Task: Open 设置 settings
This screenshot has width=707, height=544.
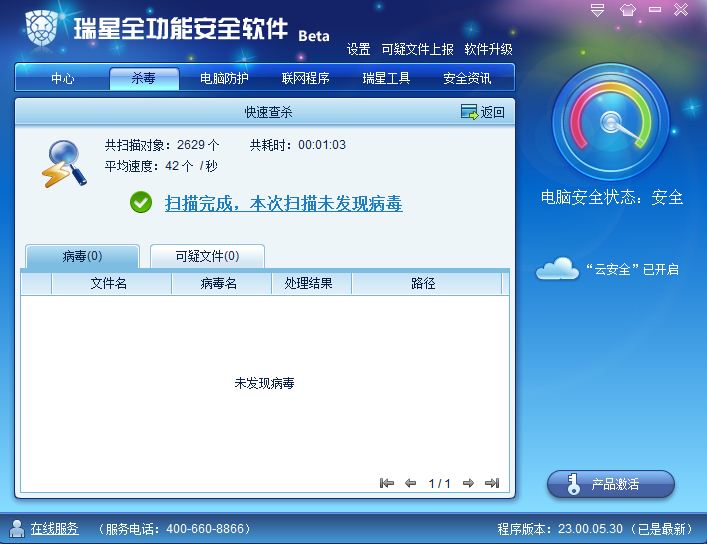Action: tap(358, 49)
